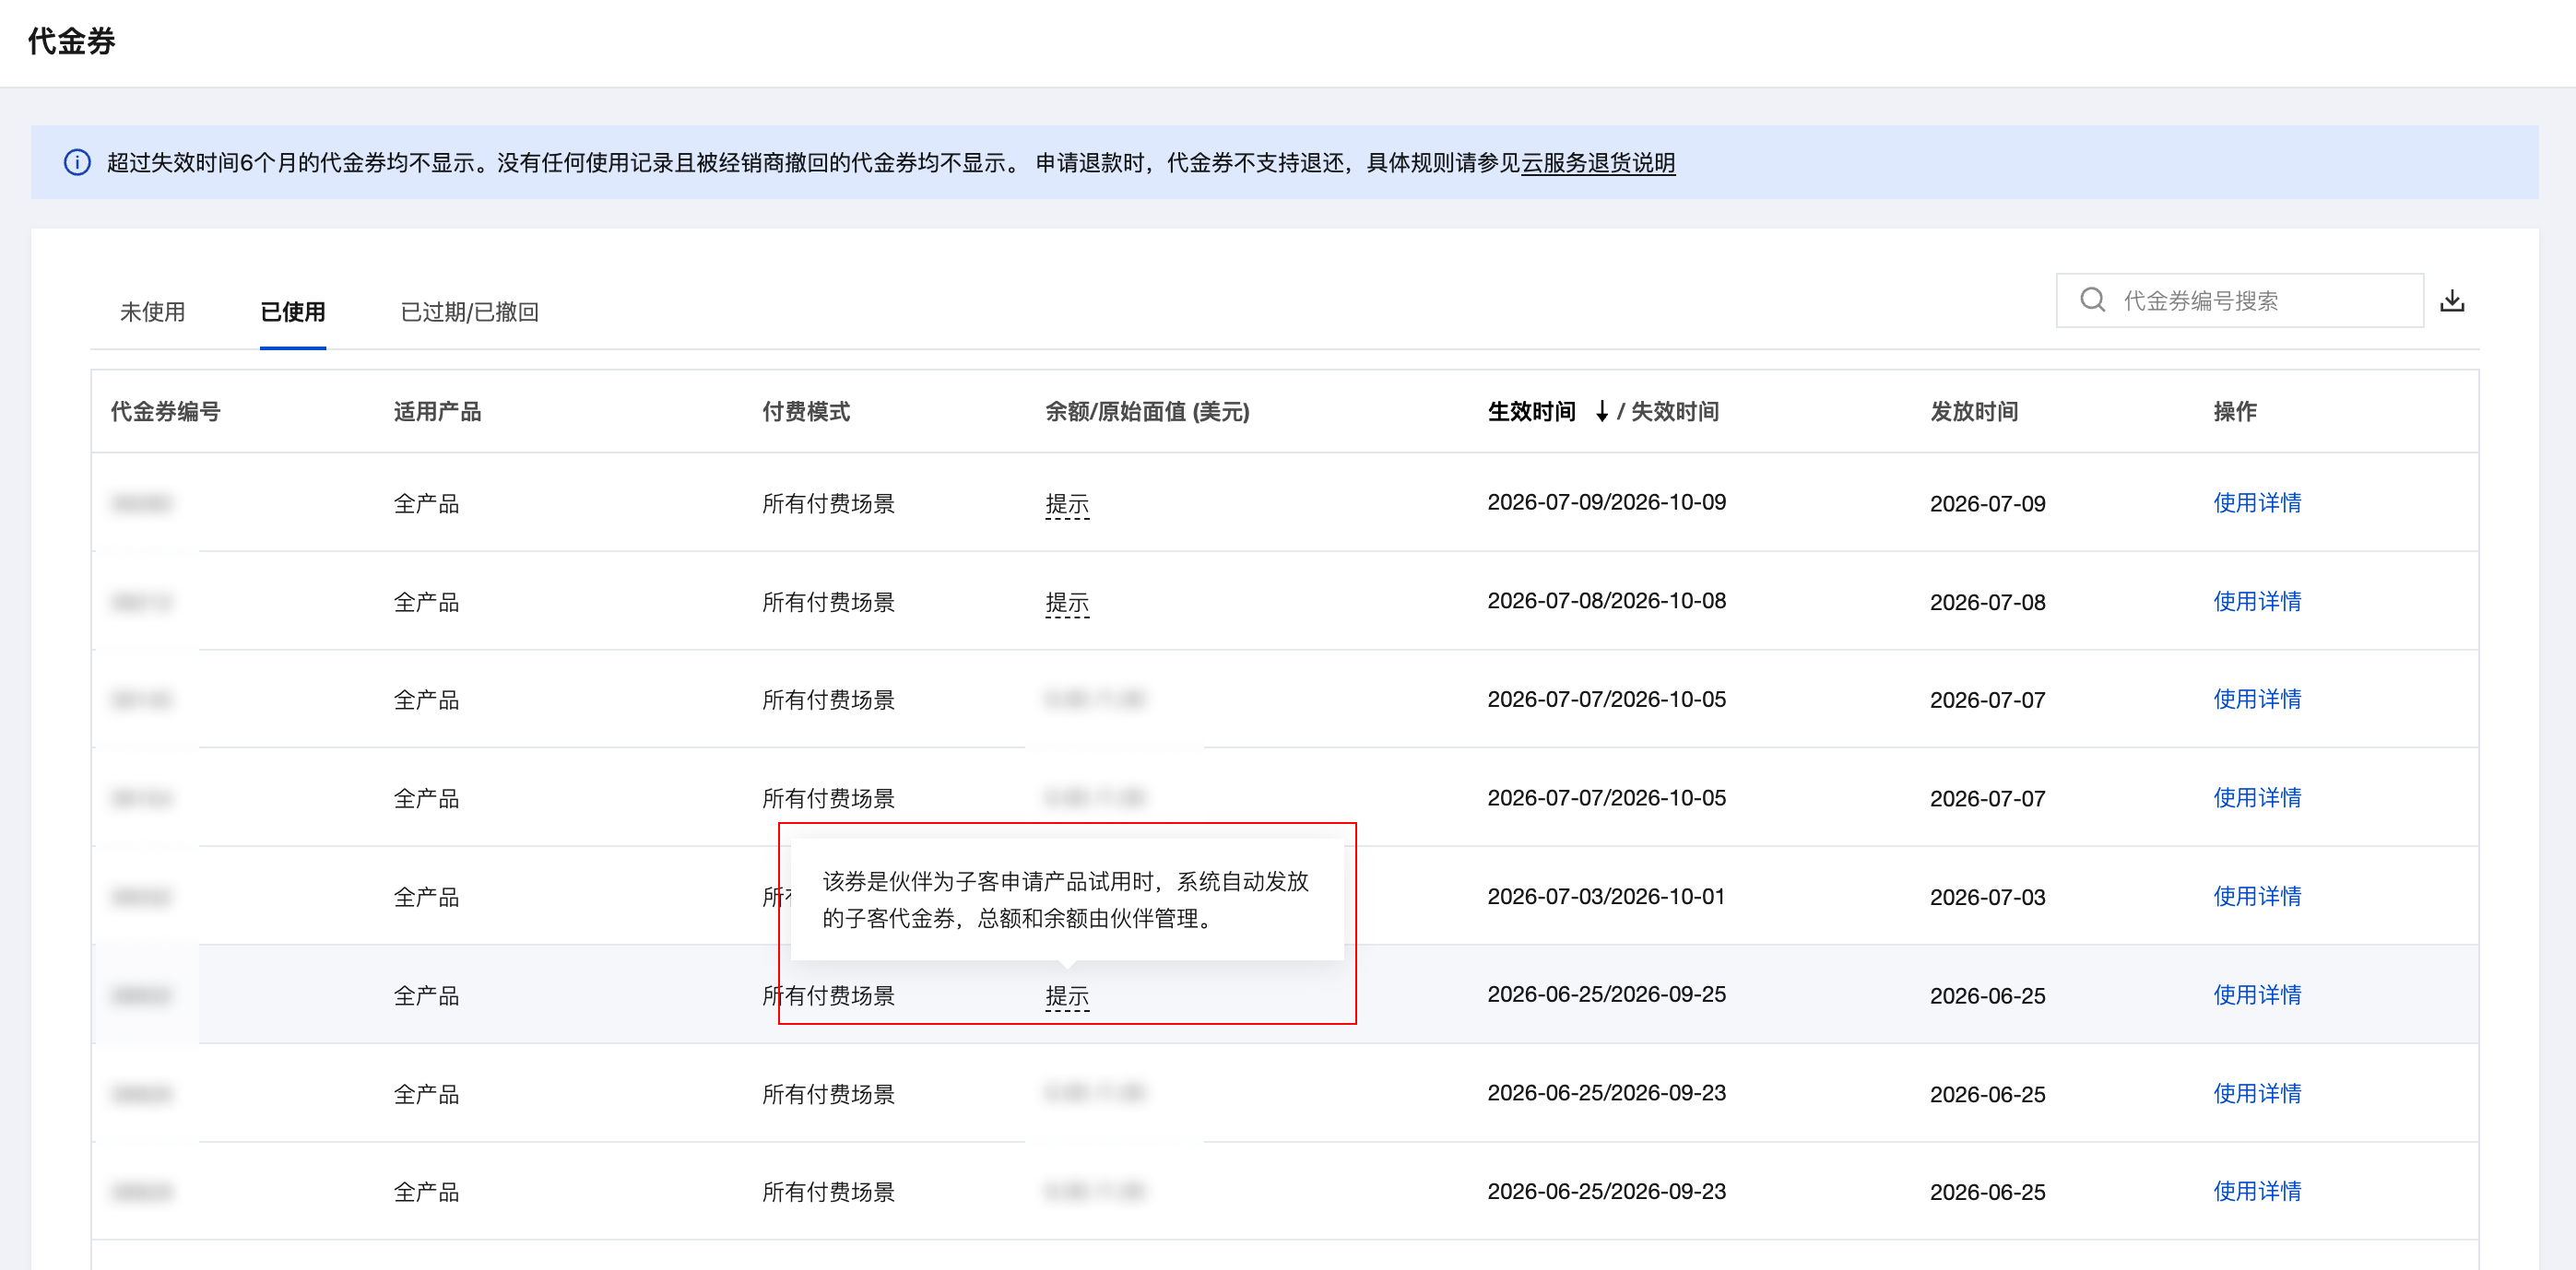The height and width of the screenshot is (1270, 2576).
Task: Click issue date 2026-07-03
Action: click(x=1987, y=897)
